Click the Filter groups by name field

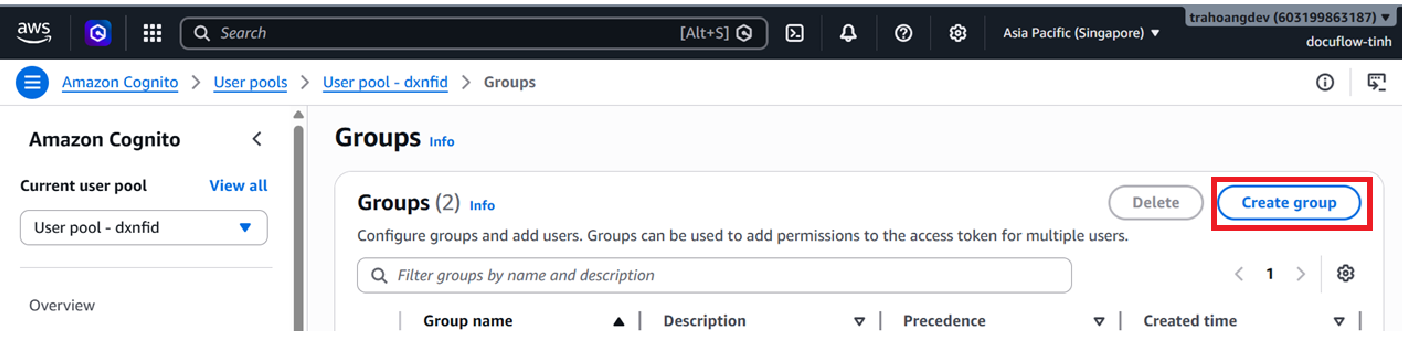click(714, 275)
